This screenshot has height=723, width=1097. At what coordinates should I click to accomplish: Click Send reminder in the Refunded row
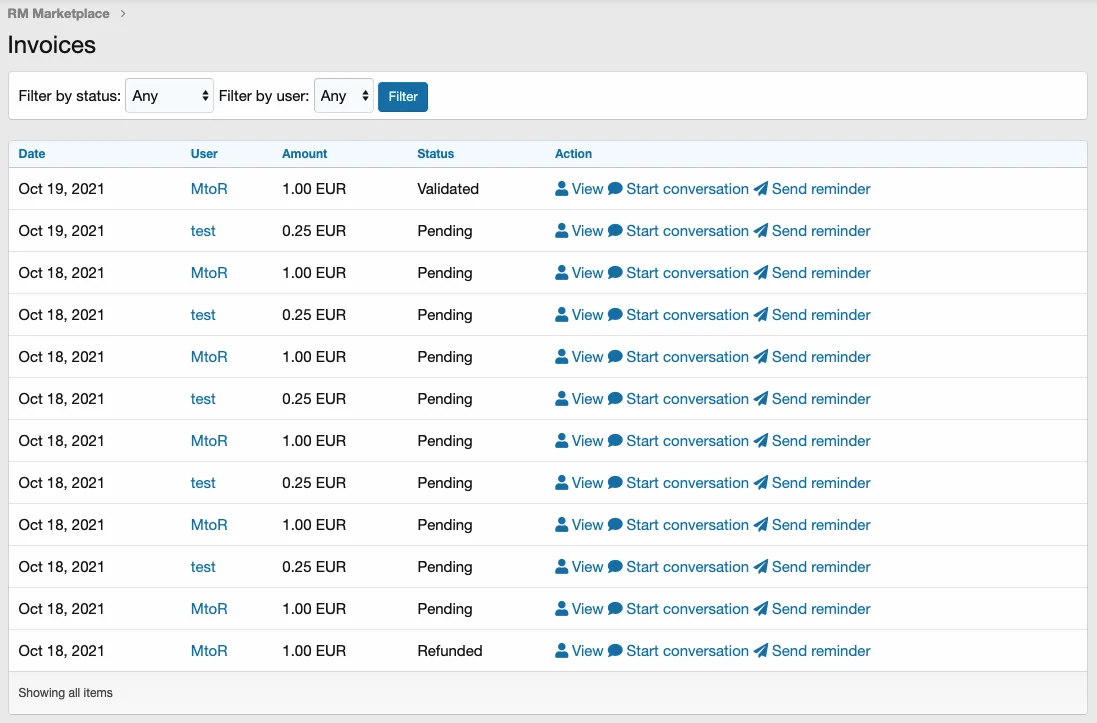coord(820,651)
